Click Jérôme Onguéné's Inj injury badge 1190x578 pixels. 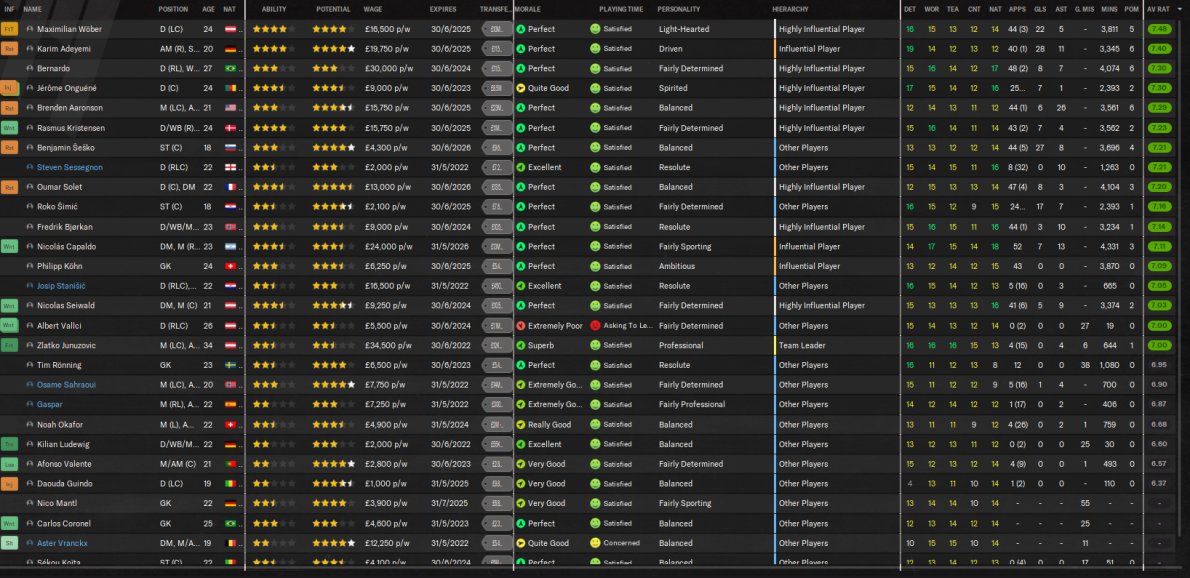point(9,88)
